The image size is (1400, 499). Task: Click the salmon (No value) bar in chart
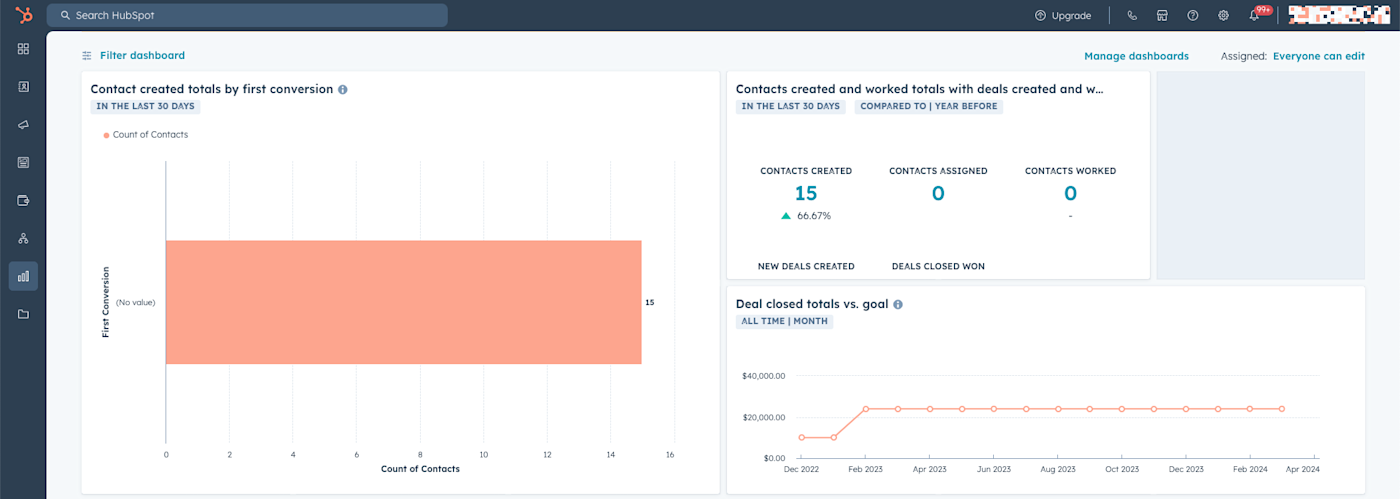click(403, 302)
